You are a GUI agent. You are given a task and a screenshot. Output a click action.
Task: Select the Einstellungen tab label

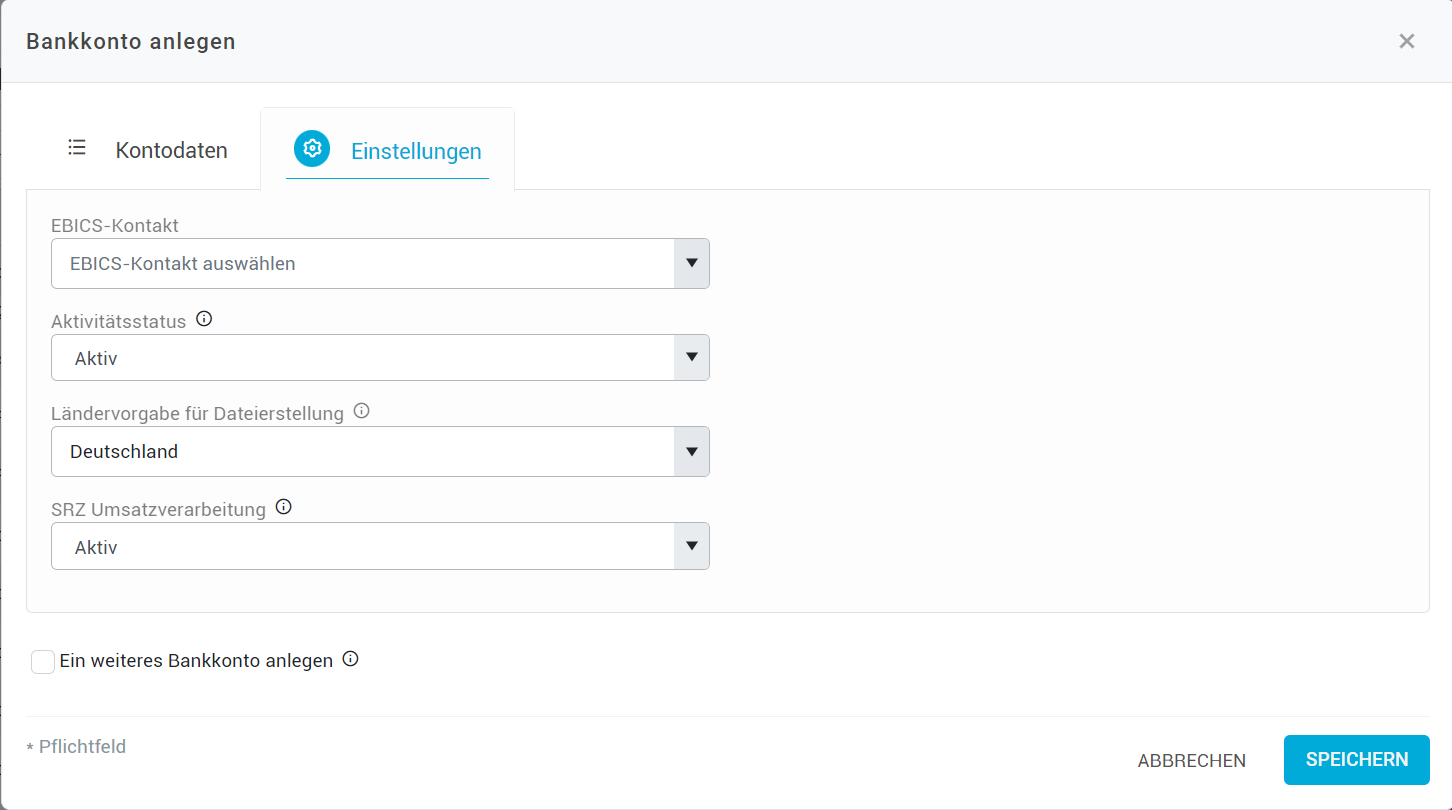pyautogui.click(x=416, y=152)
